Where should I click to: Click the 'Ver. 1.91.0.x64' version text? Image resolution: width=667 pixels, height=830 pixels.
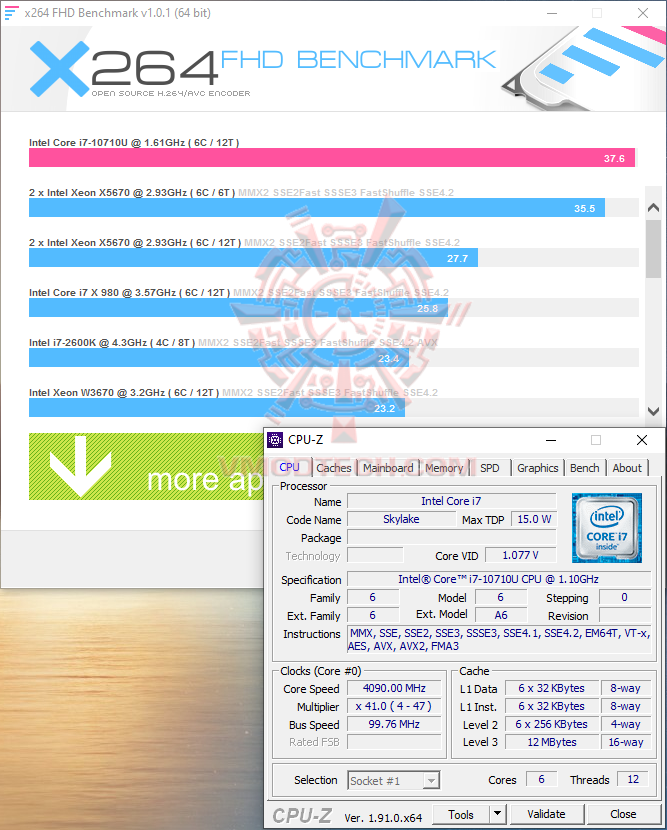pos(383,818)
